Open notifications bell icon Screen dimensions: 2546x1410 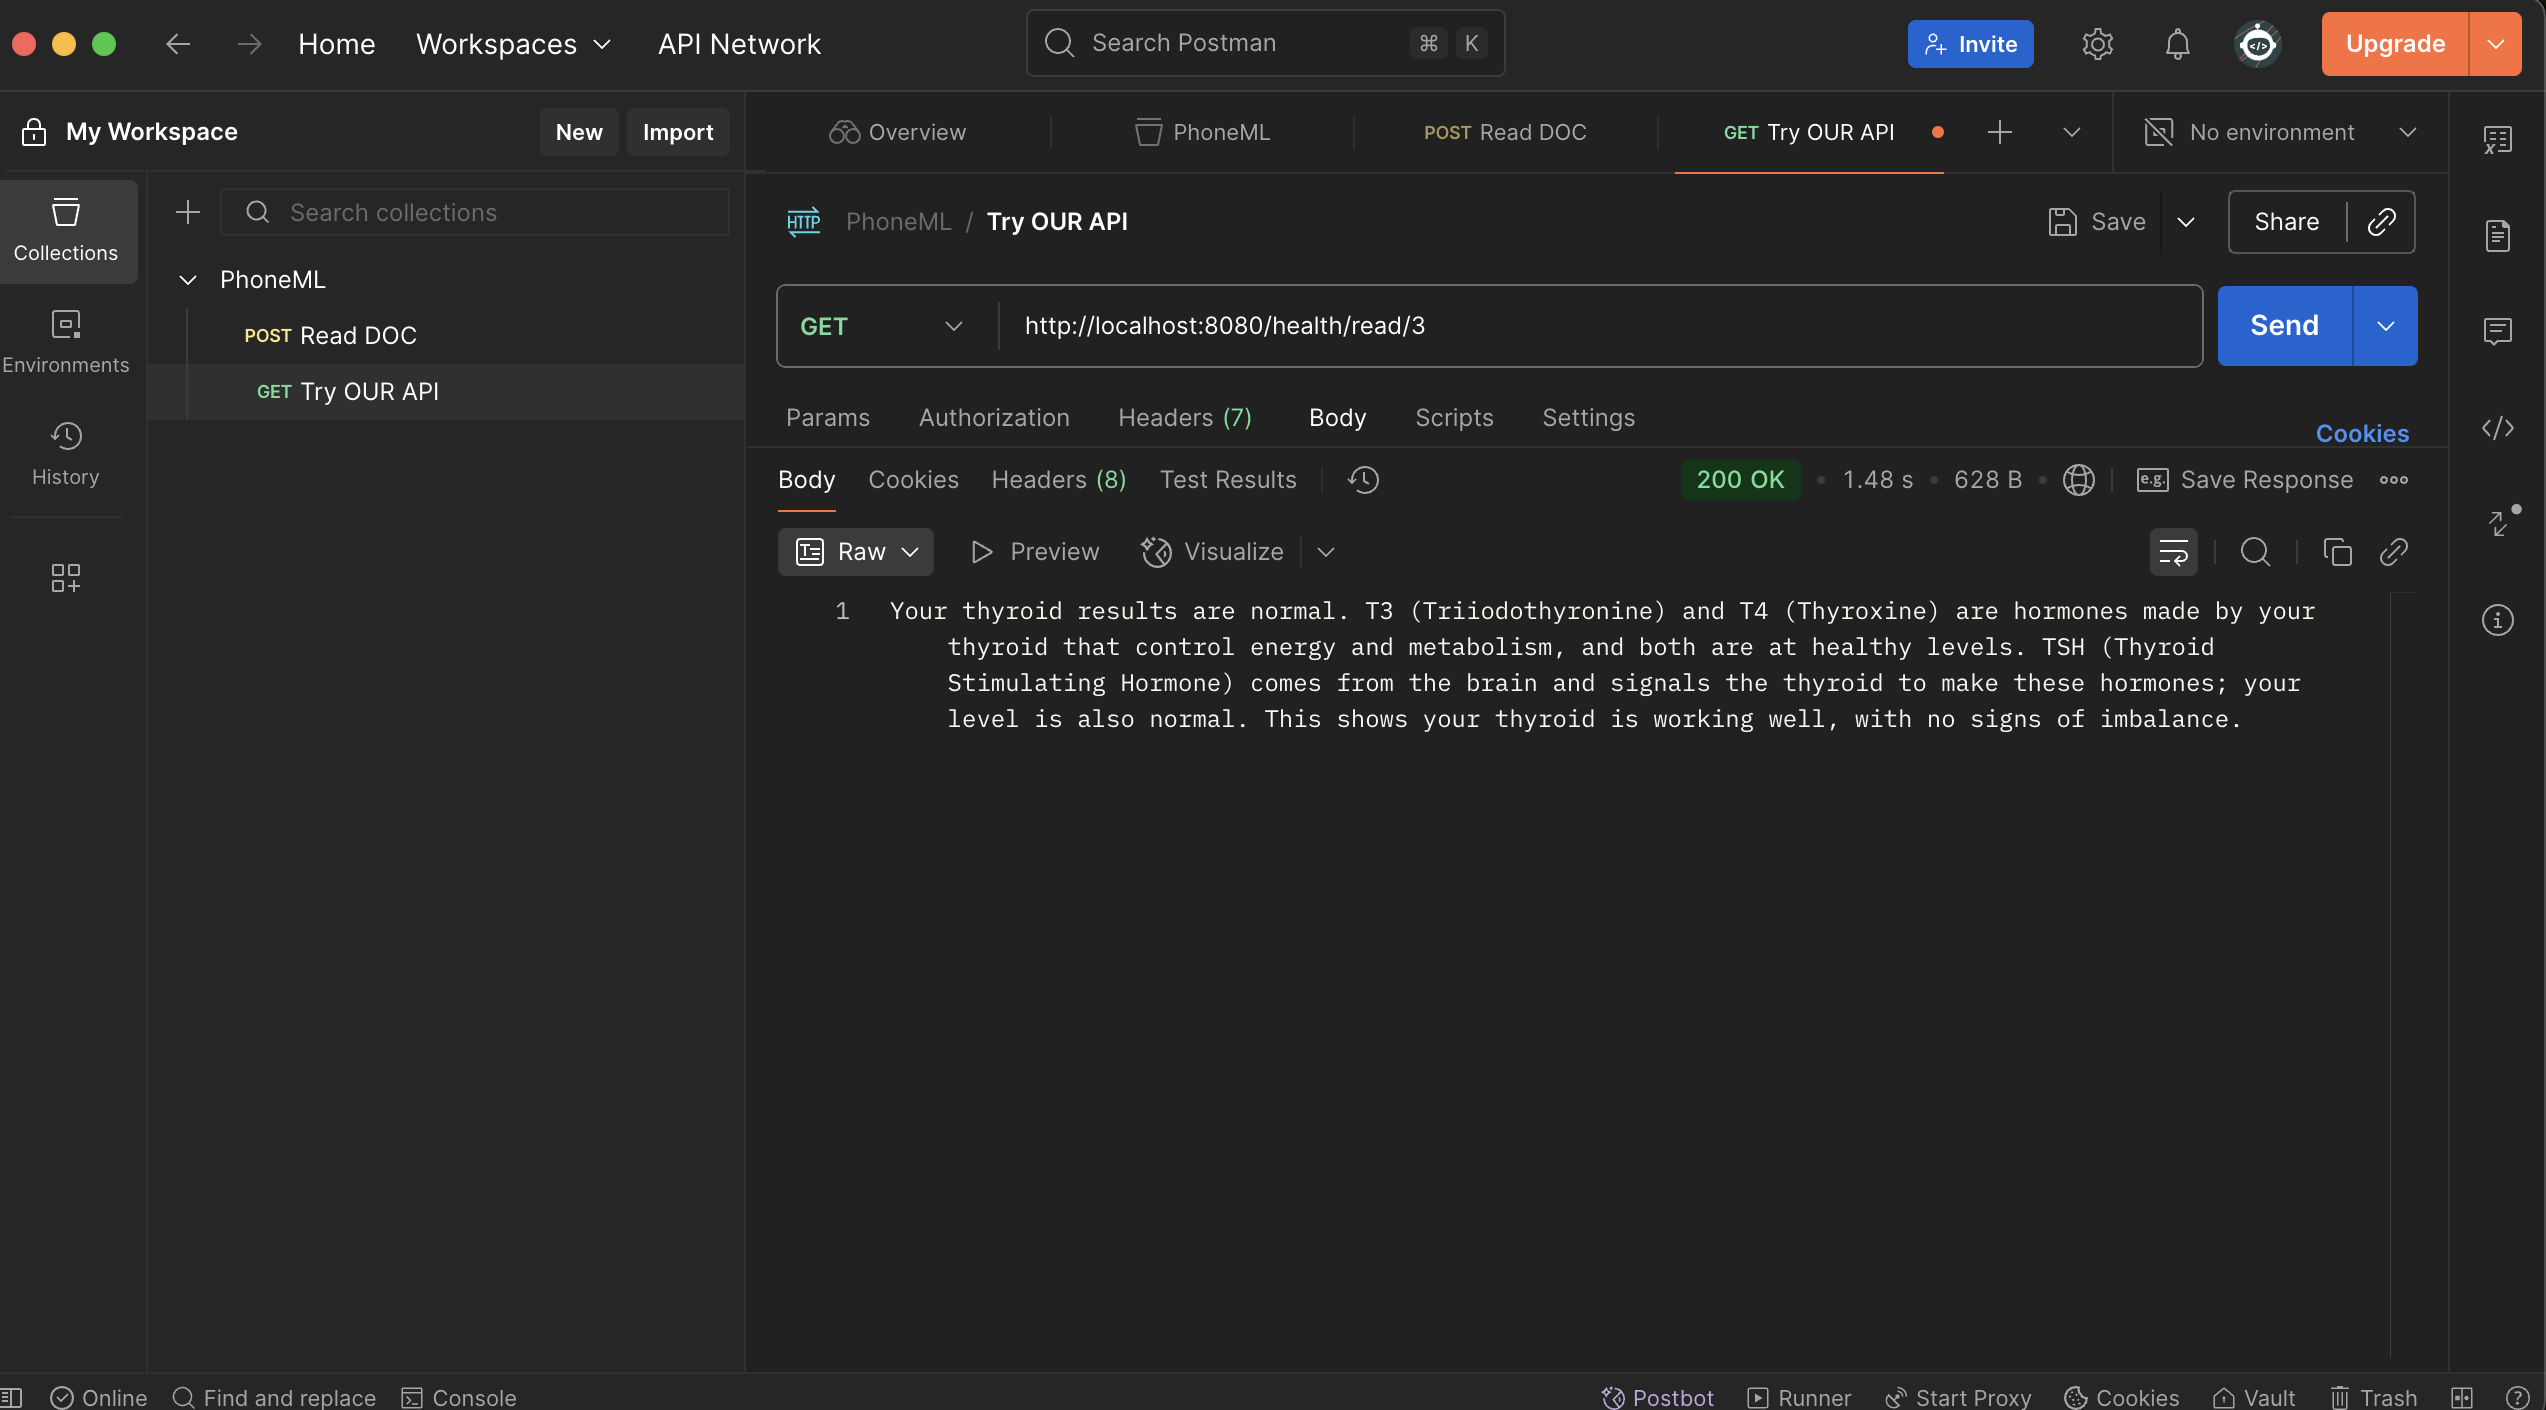coord(2177,44)
